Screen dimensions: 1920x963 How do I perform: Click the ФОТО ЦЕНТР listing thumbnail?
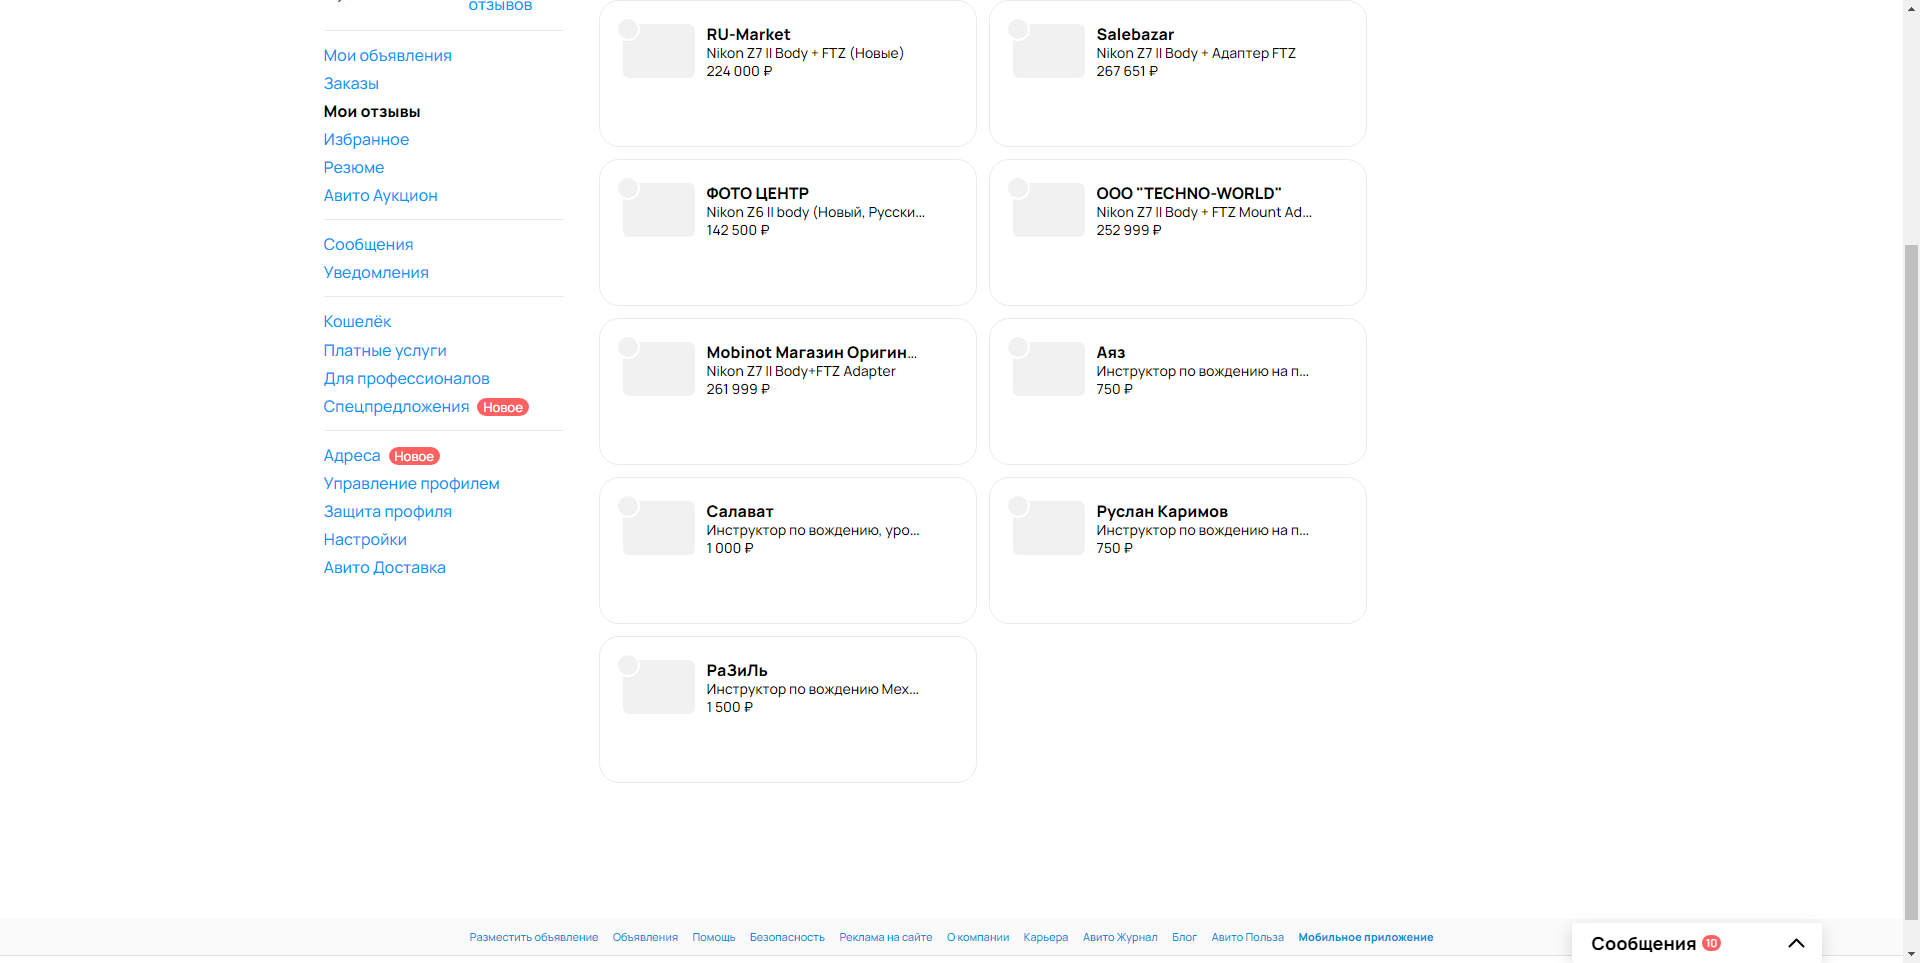(659, 210)
